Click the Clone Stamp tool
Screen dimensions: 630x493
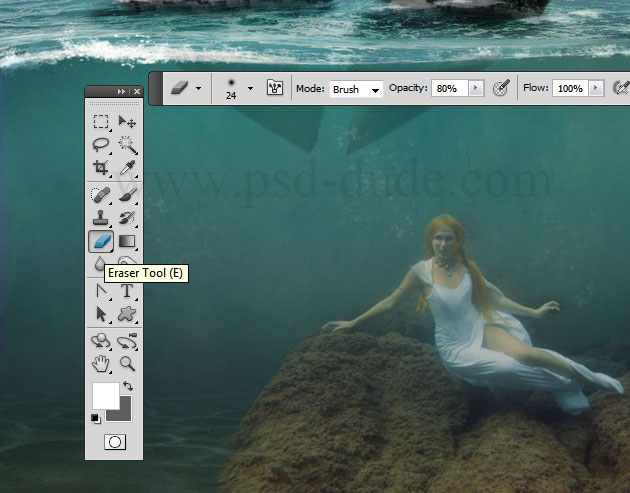(x=102, y=217)
